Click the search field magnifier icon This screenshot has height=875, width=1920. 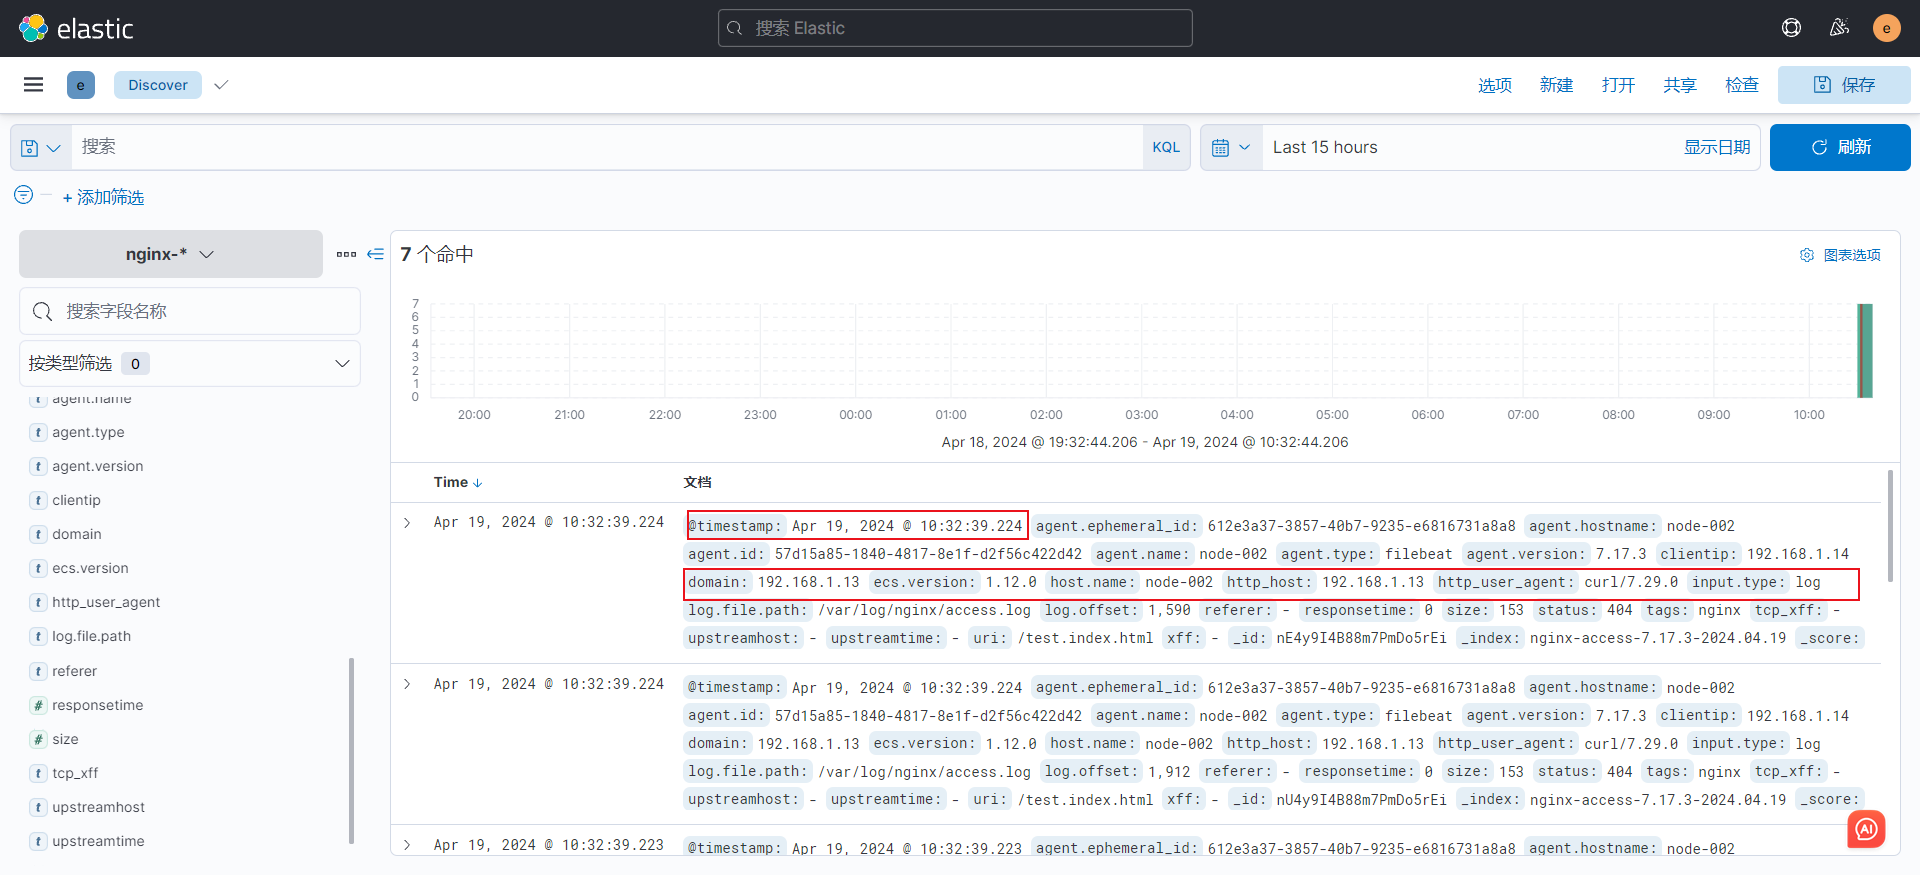(42, 312)
